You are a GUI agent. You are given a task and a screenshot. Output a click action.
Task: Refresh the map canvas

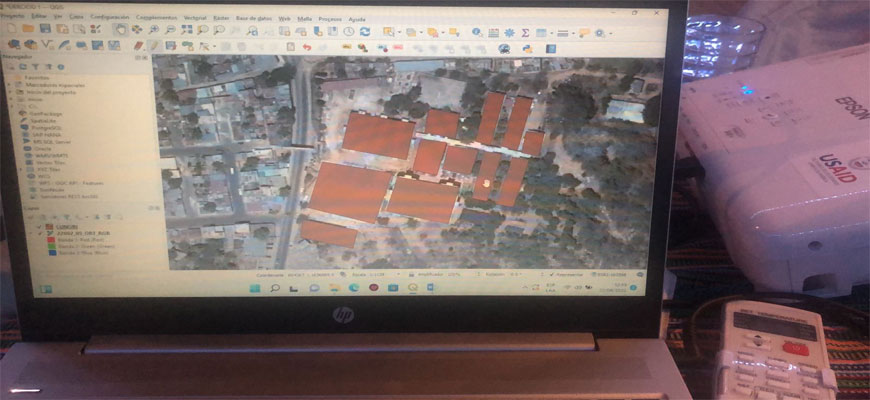click(x=365, y=31)
